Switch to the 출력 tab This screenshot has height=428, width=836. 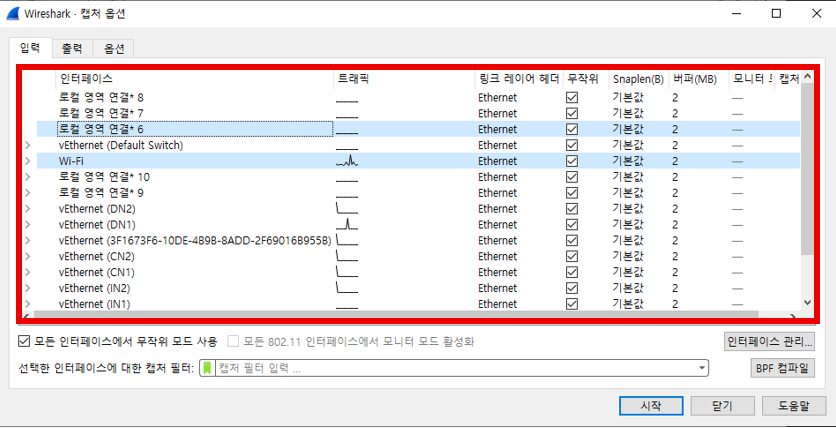pyautogui.click(x=72, y=48)
